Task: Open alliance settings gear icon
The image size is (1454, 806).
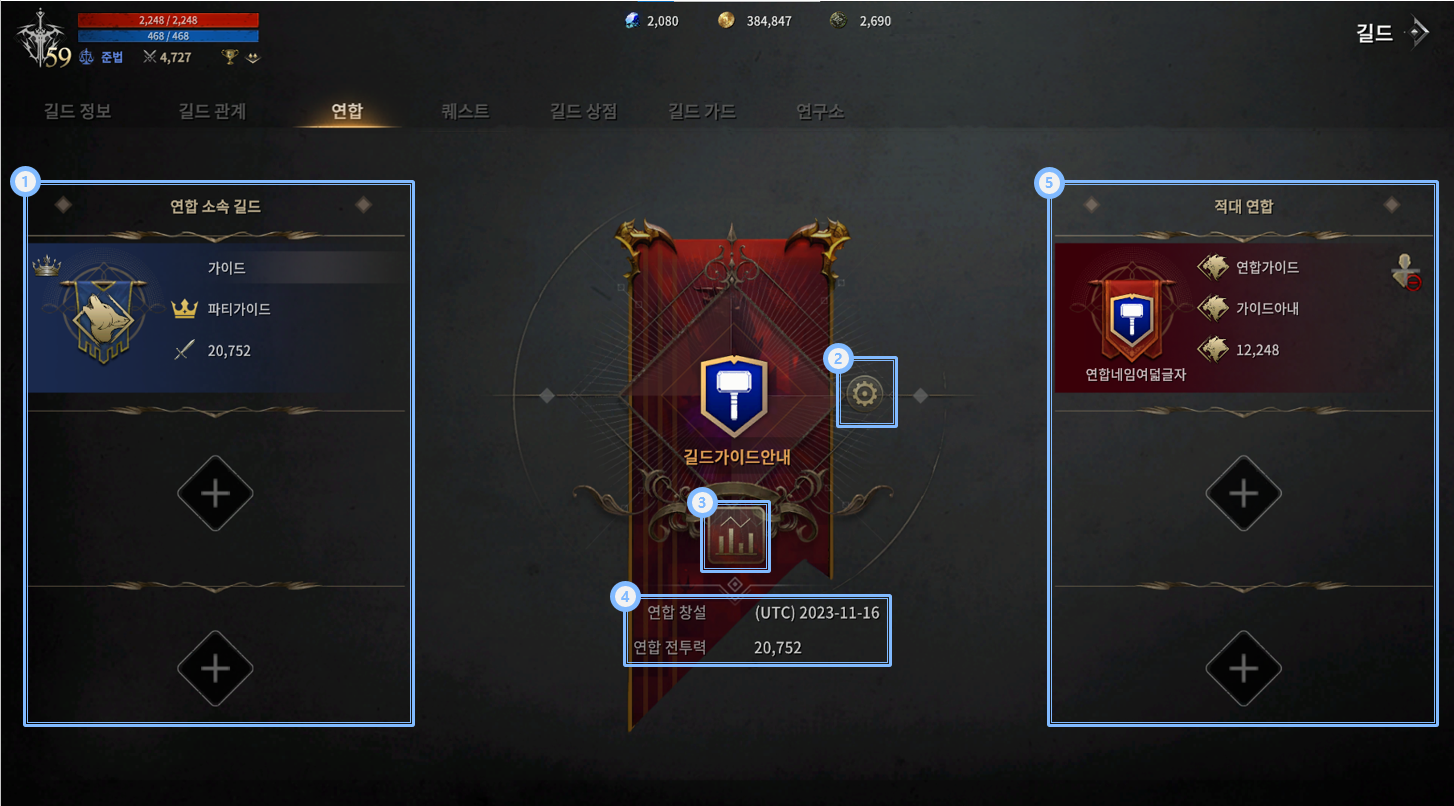Action: pos(863,393)
